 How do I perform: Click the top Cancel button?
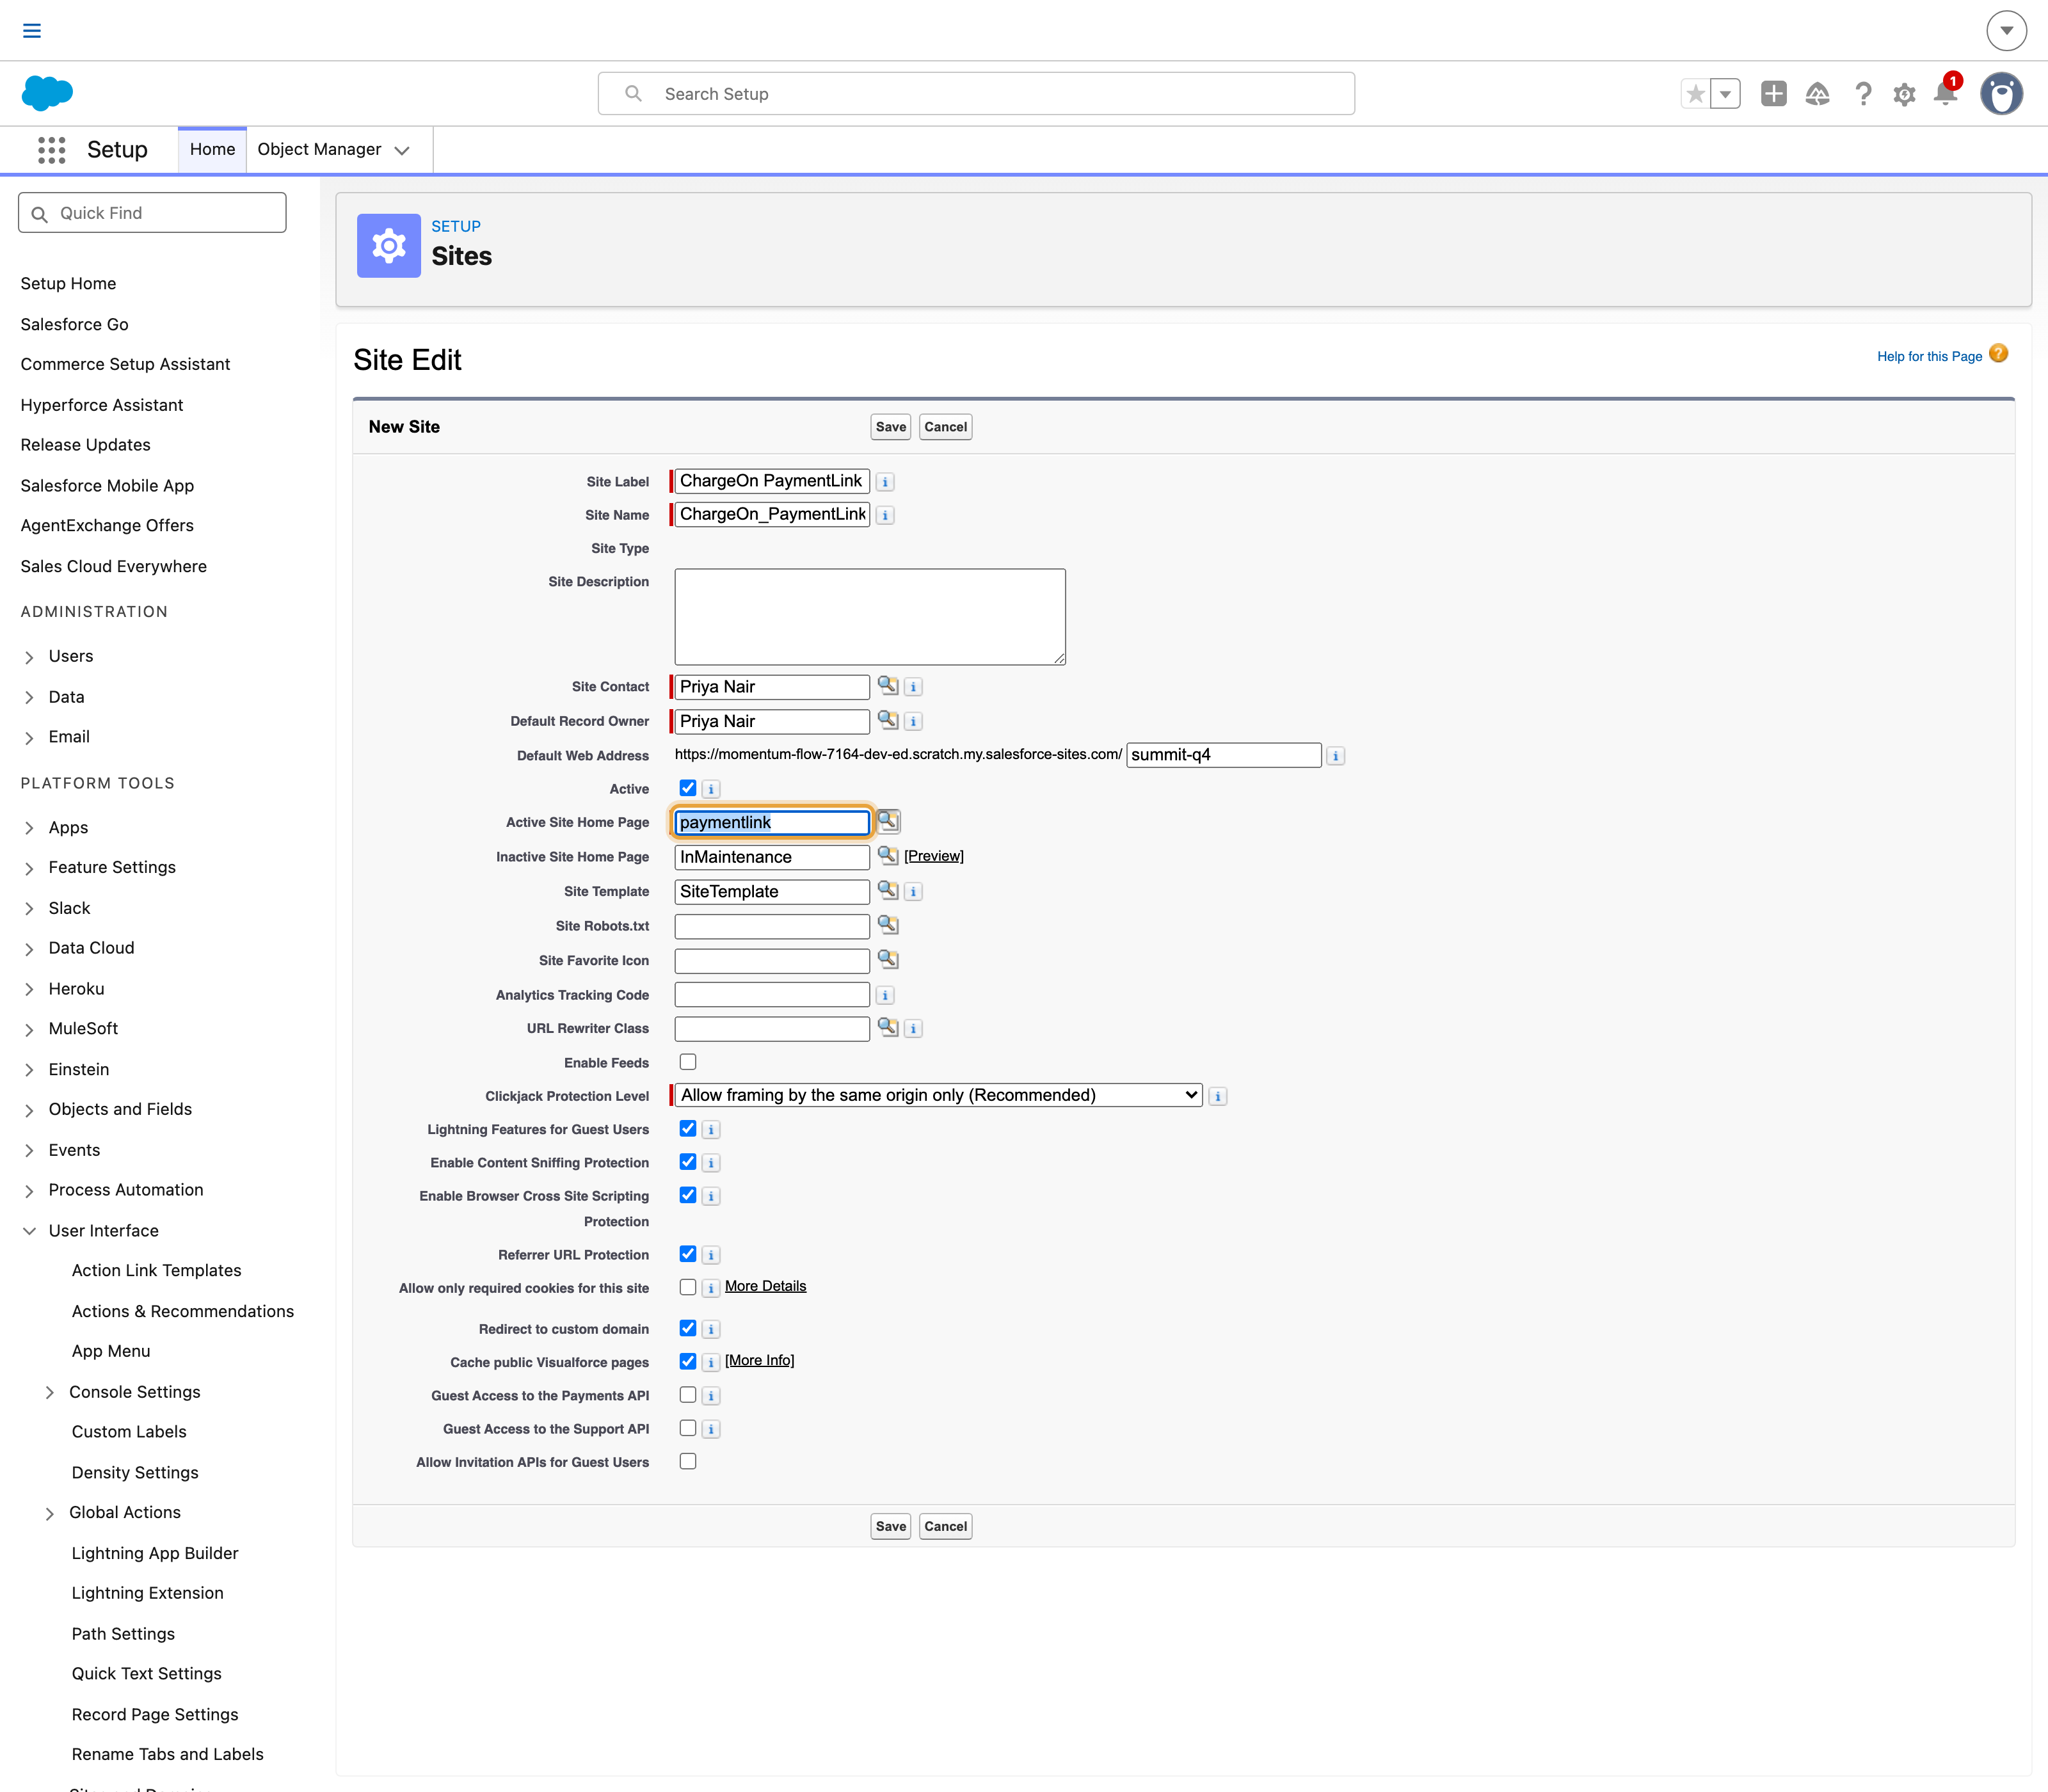945,427
